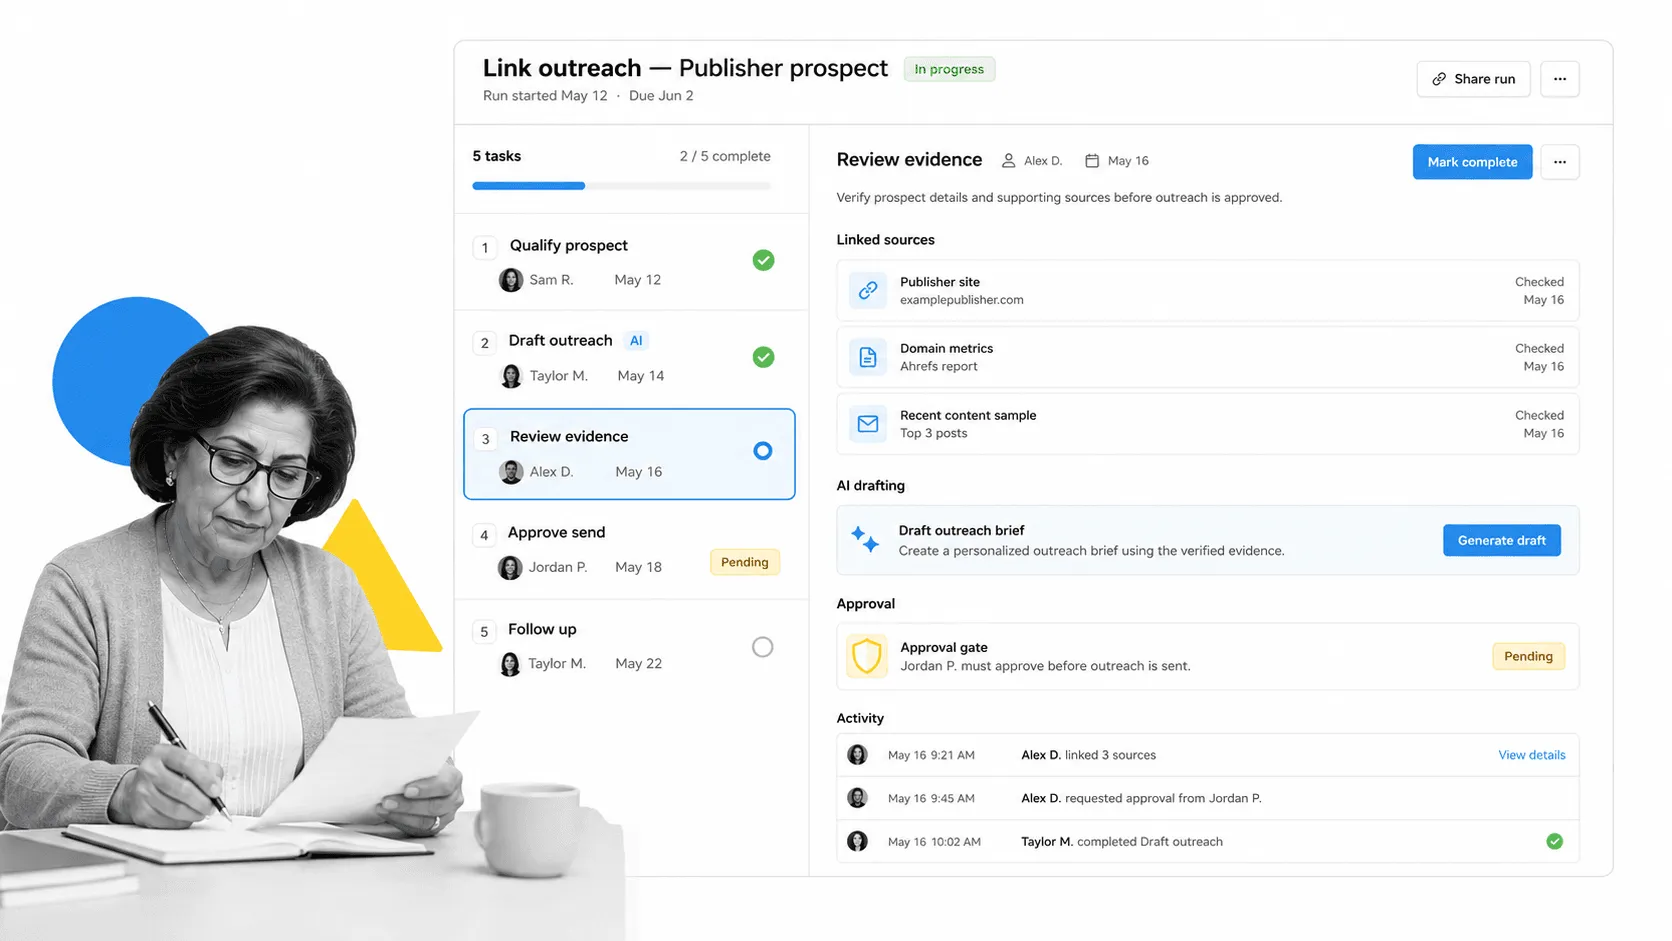Click 'May 22' date on Follow up
Screen dimensions: 1672x941
[x=638, y=664]
